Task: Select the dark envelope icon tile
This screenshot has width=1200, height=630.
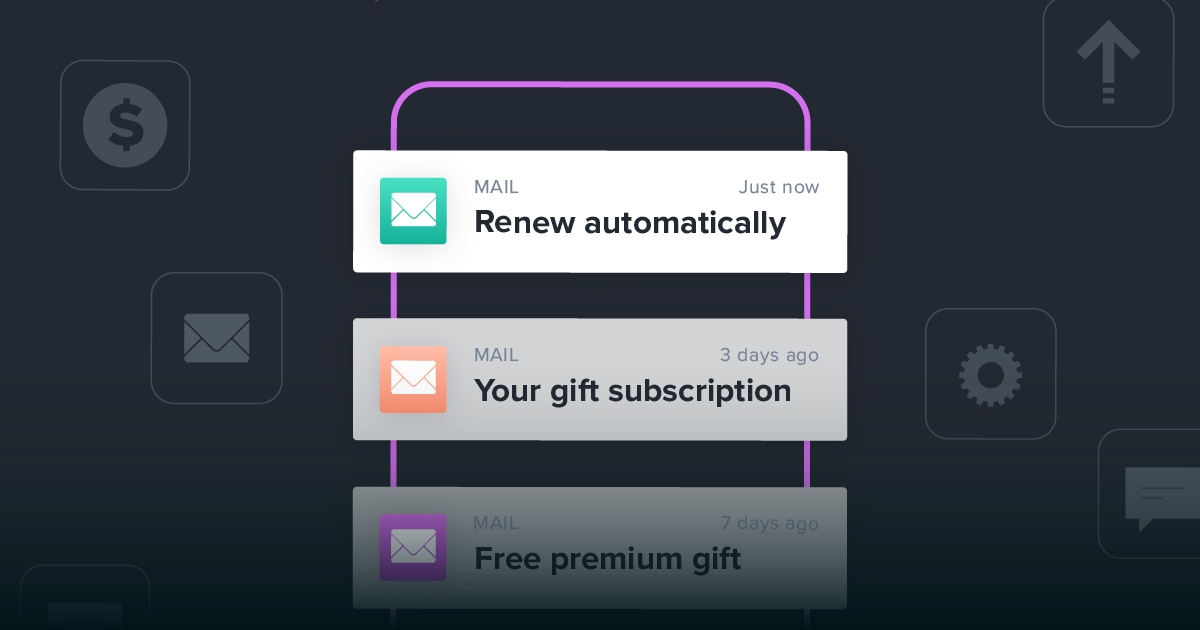Action: (217, 338)
